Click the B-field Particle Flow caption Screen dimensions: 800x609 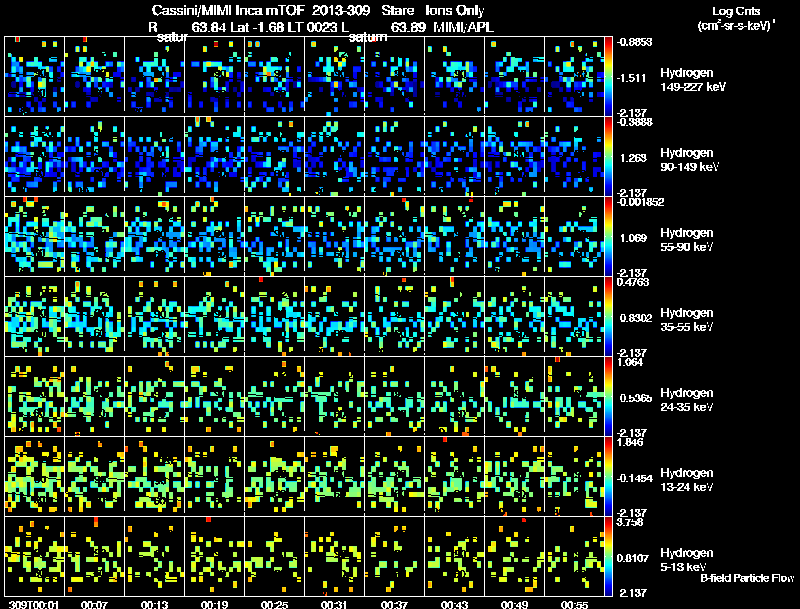coord(747,578)
